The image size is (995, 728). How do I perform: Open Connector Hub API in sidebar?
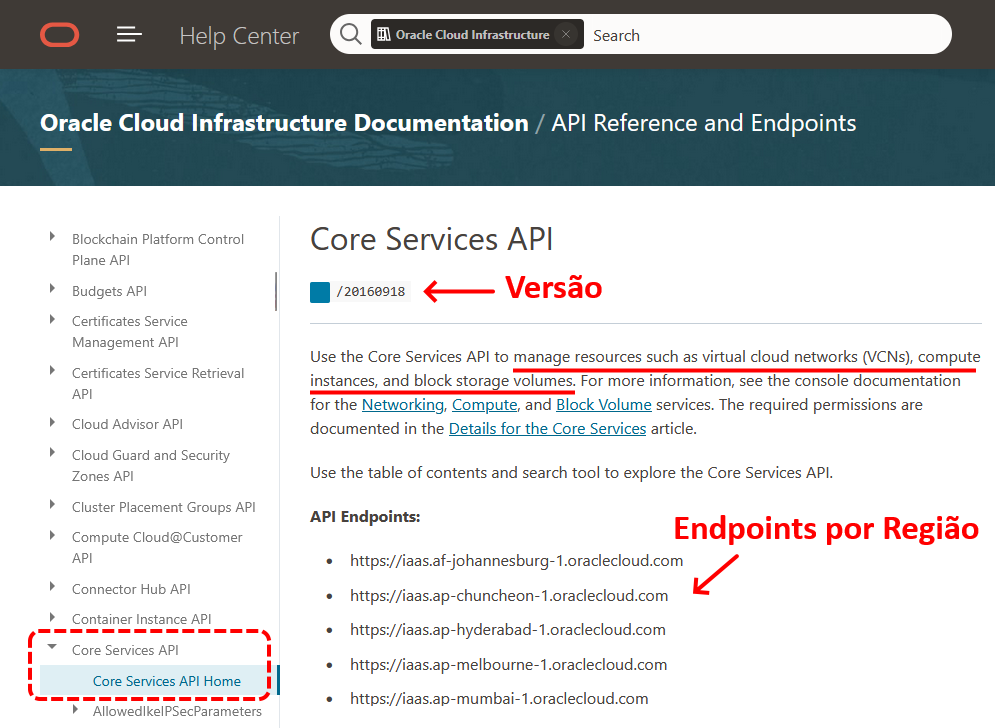131,589
